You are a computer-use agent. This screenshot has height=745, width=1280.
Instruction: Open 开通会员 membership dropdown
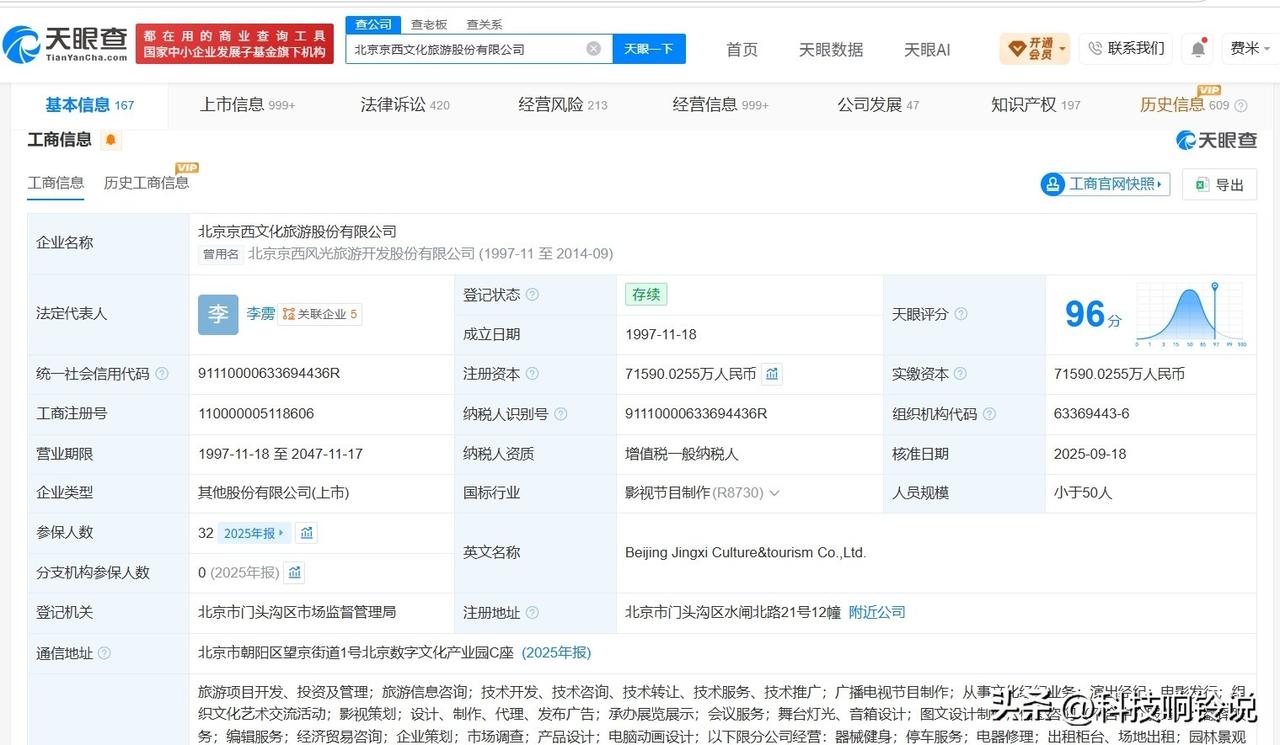[x=1034, y=48]
